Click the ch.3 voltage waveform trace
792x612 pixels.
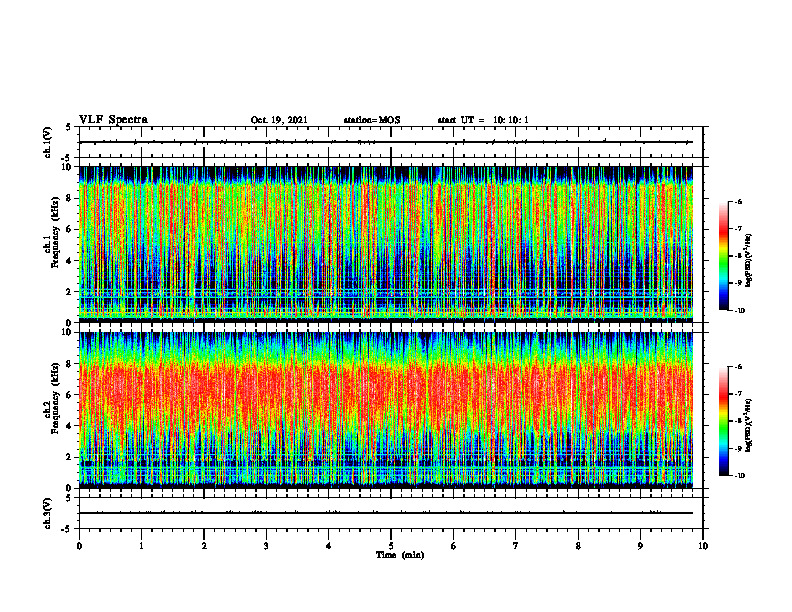pos(386,513)
